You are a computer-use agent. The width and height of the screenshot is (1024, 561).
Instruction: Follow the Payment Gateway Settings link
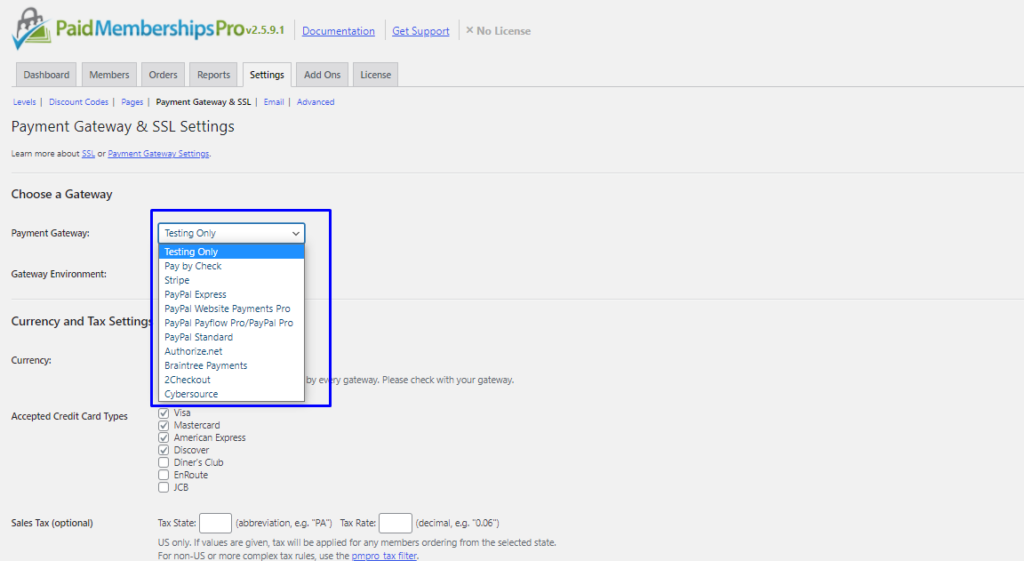(x=159, y=153)
